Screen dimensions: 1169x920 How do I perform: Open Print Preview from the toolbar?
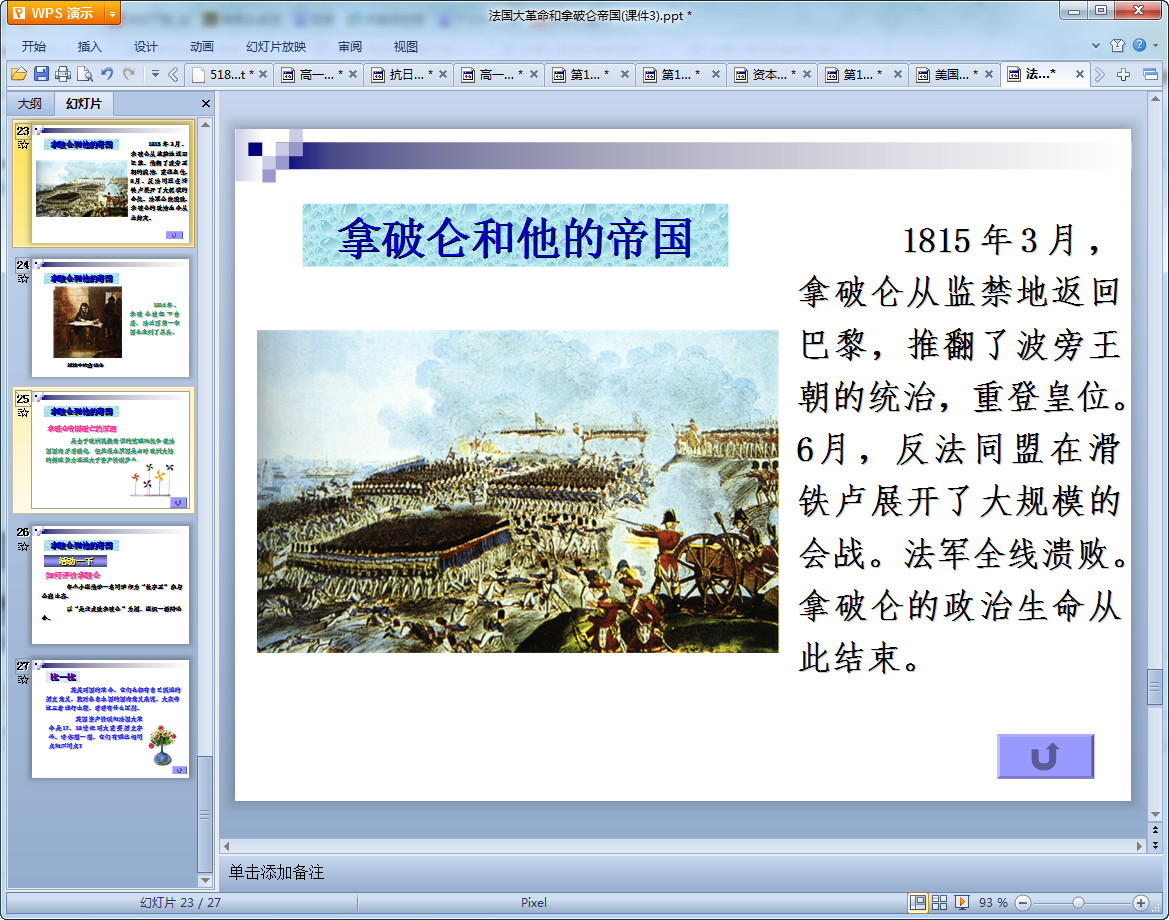tap(85, 74)
